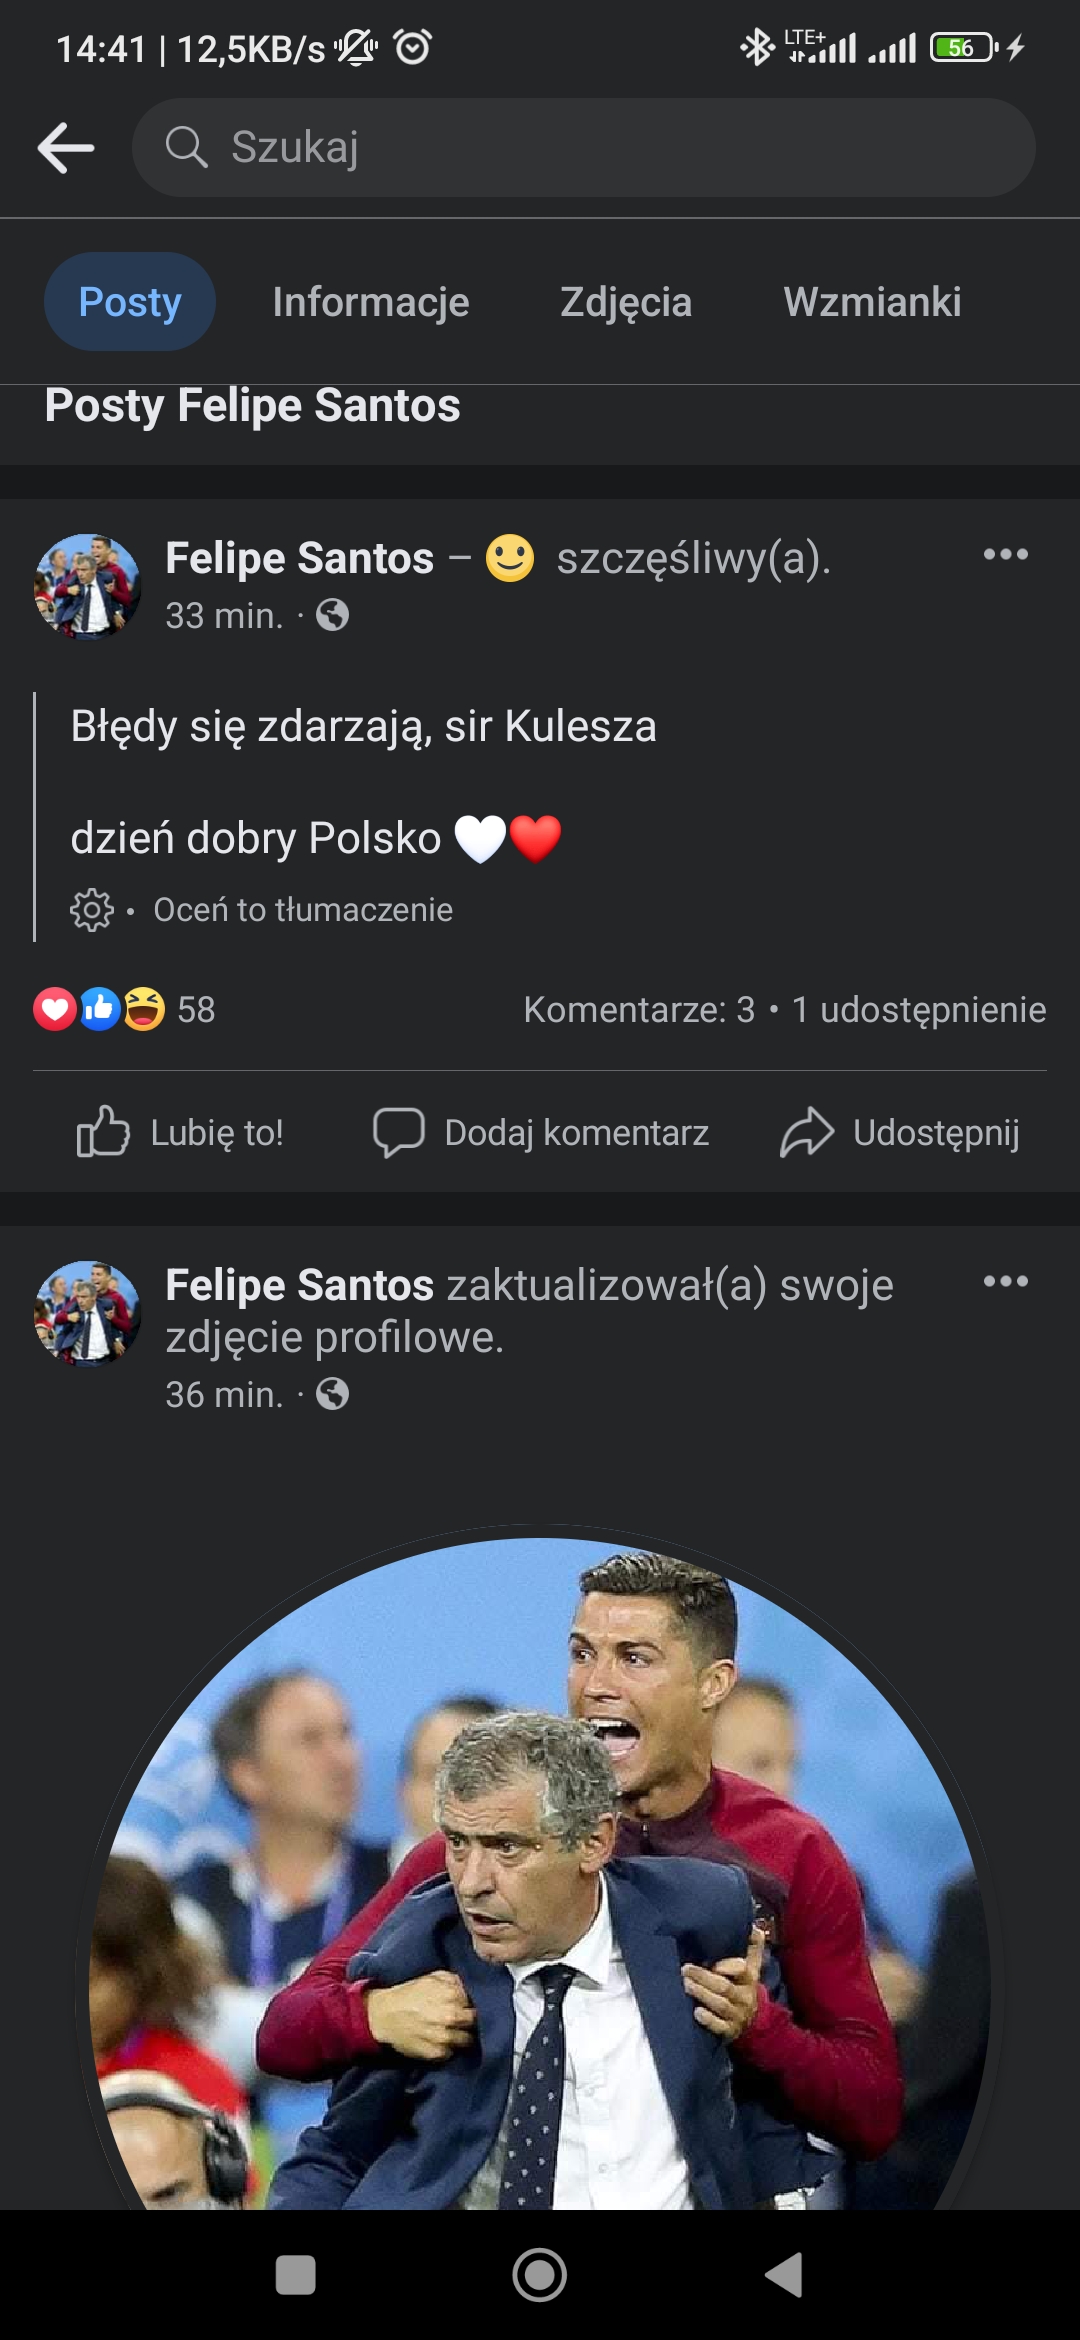View reactions count 58
The image size is (1080, 2340).
195,1009
